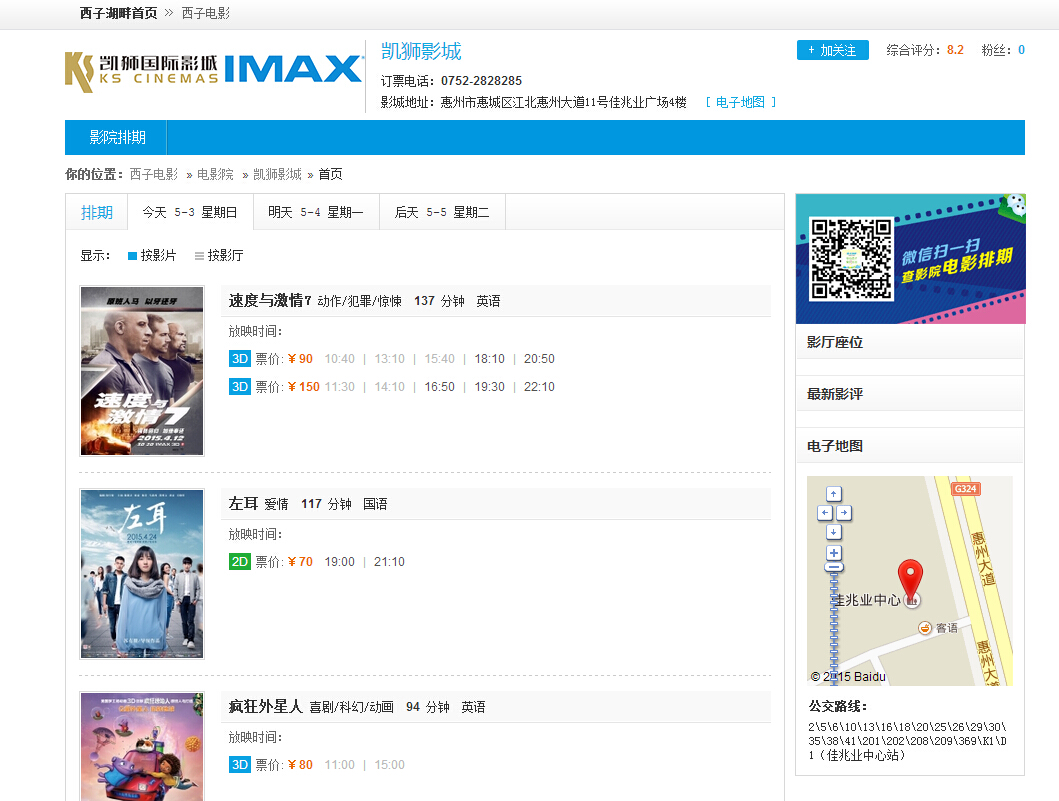Pan the map right using the right arrow

[845, 512]
